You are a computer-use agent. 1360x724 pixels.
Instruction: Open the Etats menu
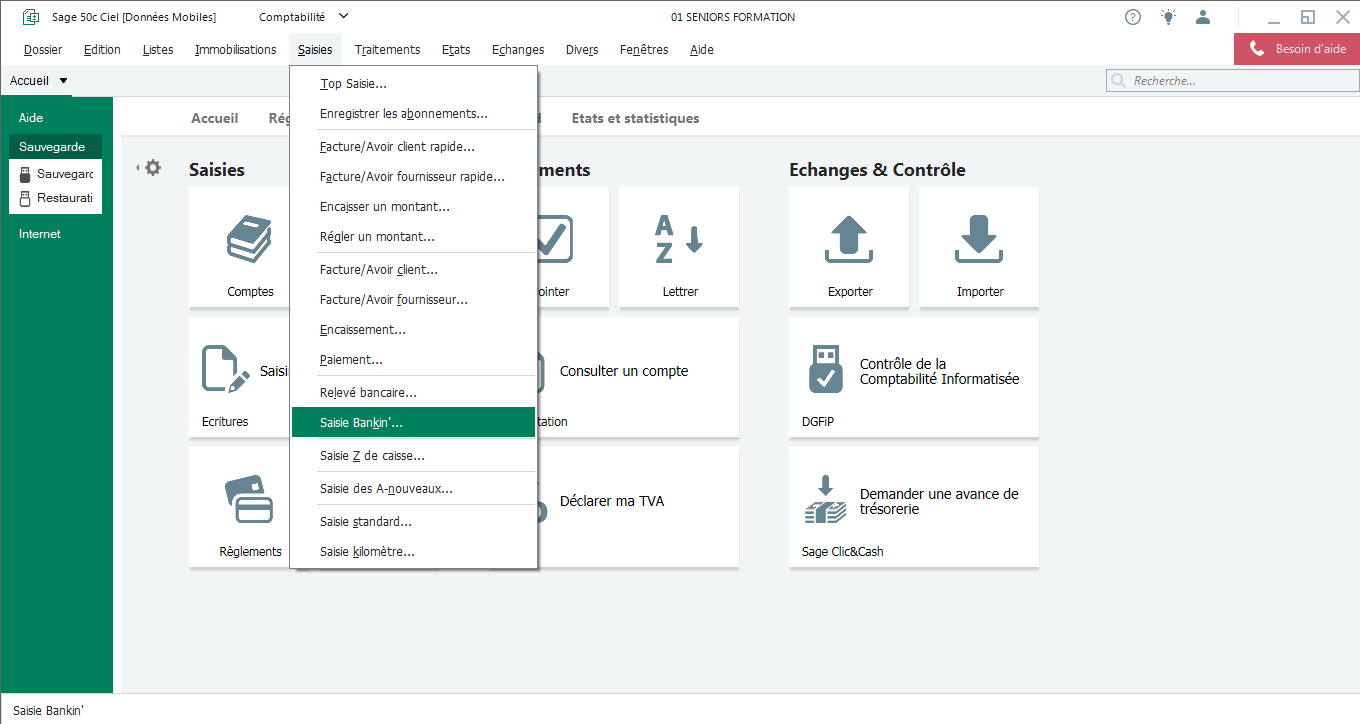[456, 49]
